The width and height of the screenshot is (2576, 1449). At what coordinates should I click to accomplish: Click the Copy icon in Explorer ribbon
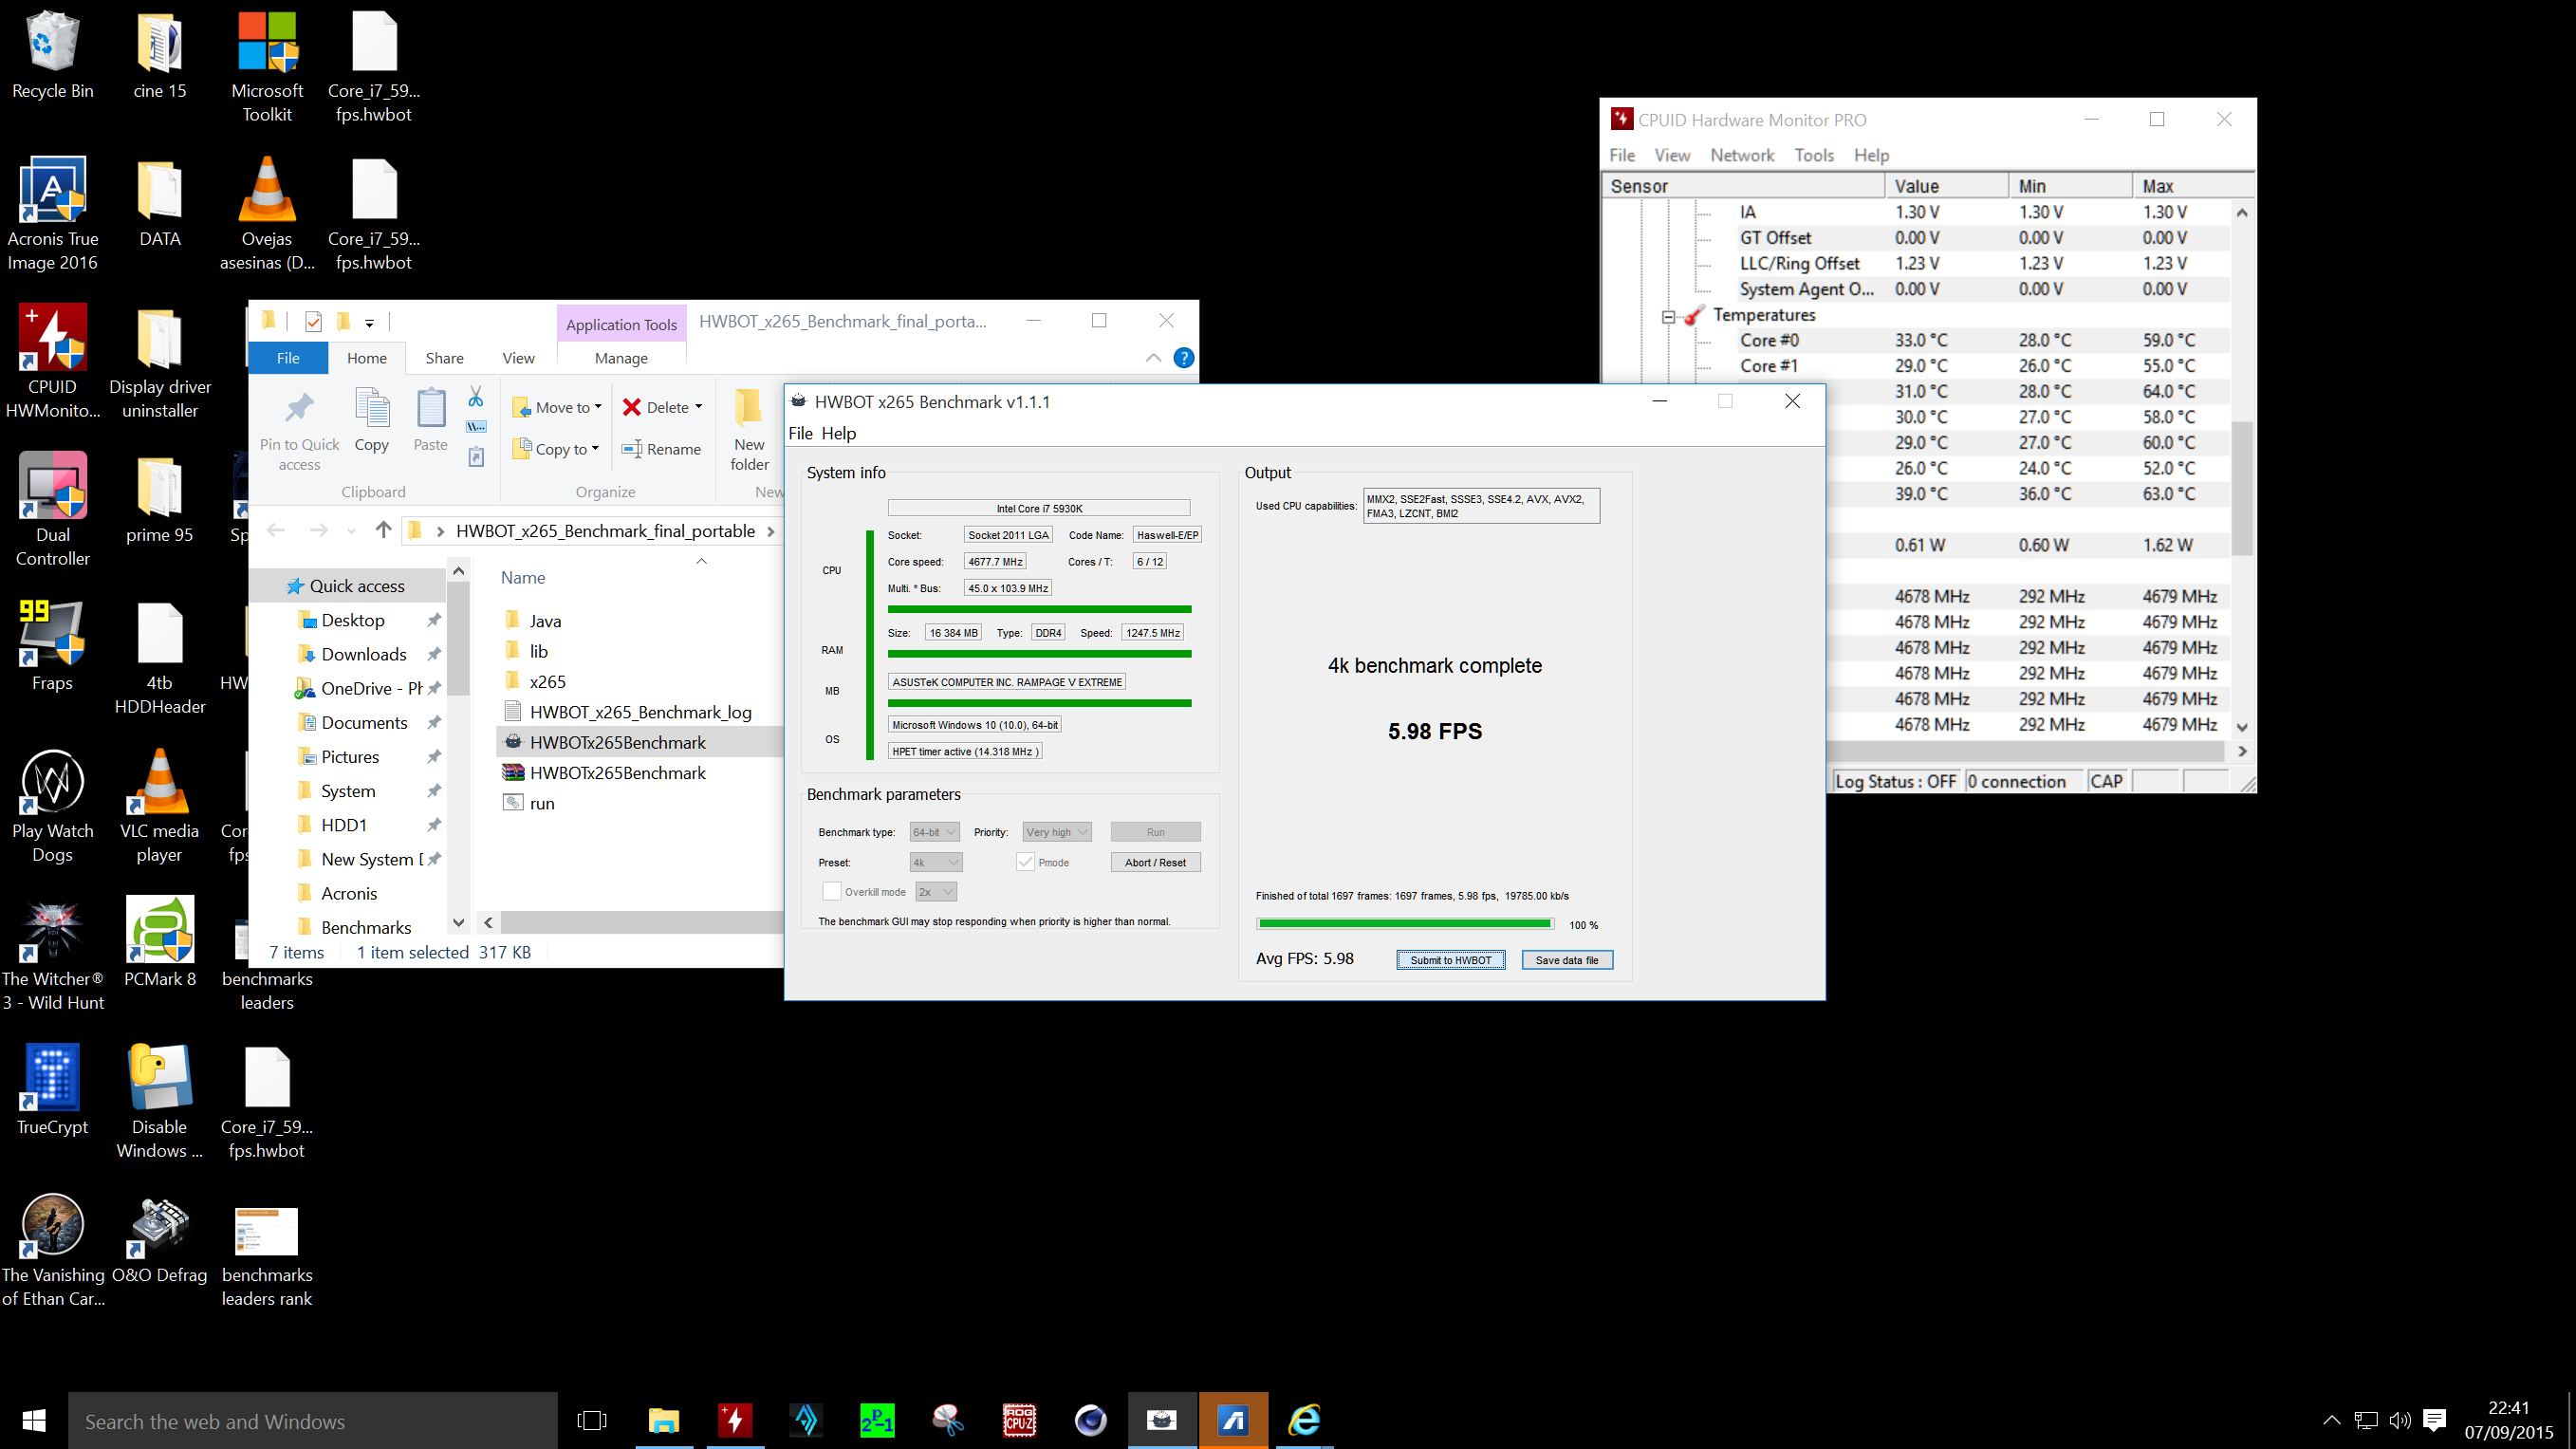pyautogui.click(x=372, y=420)
